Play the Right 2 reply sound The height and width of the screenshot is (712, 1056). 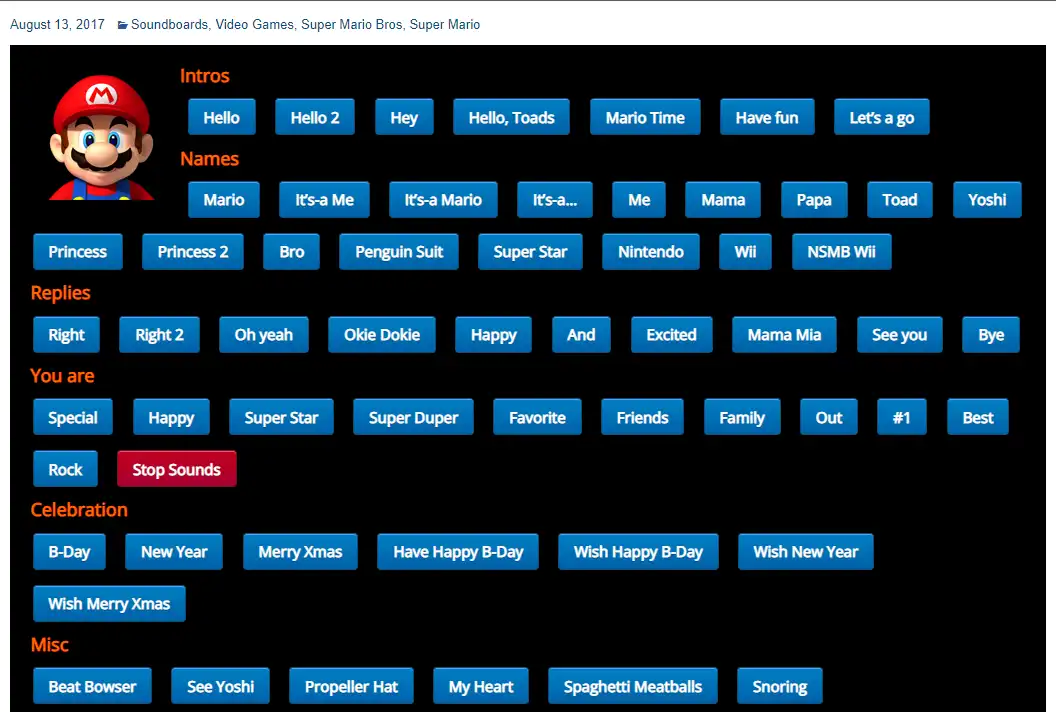pos(160,334)
